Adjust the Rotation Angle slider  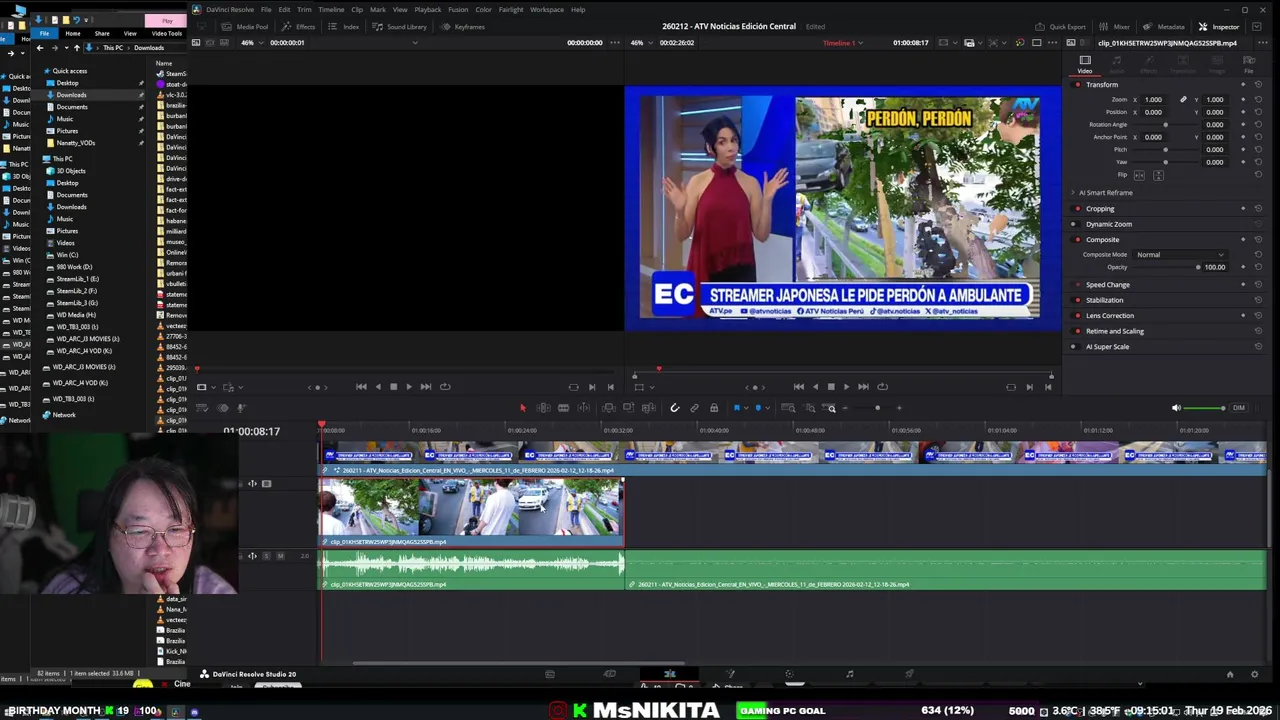[1166, 125]
